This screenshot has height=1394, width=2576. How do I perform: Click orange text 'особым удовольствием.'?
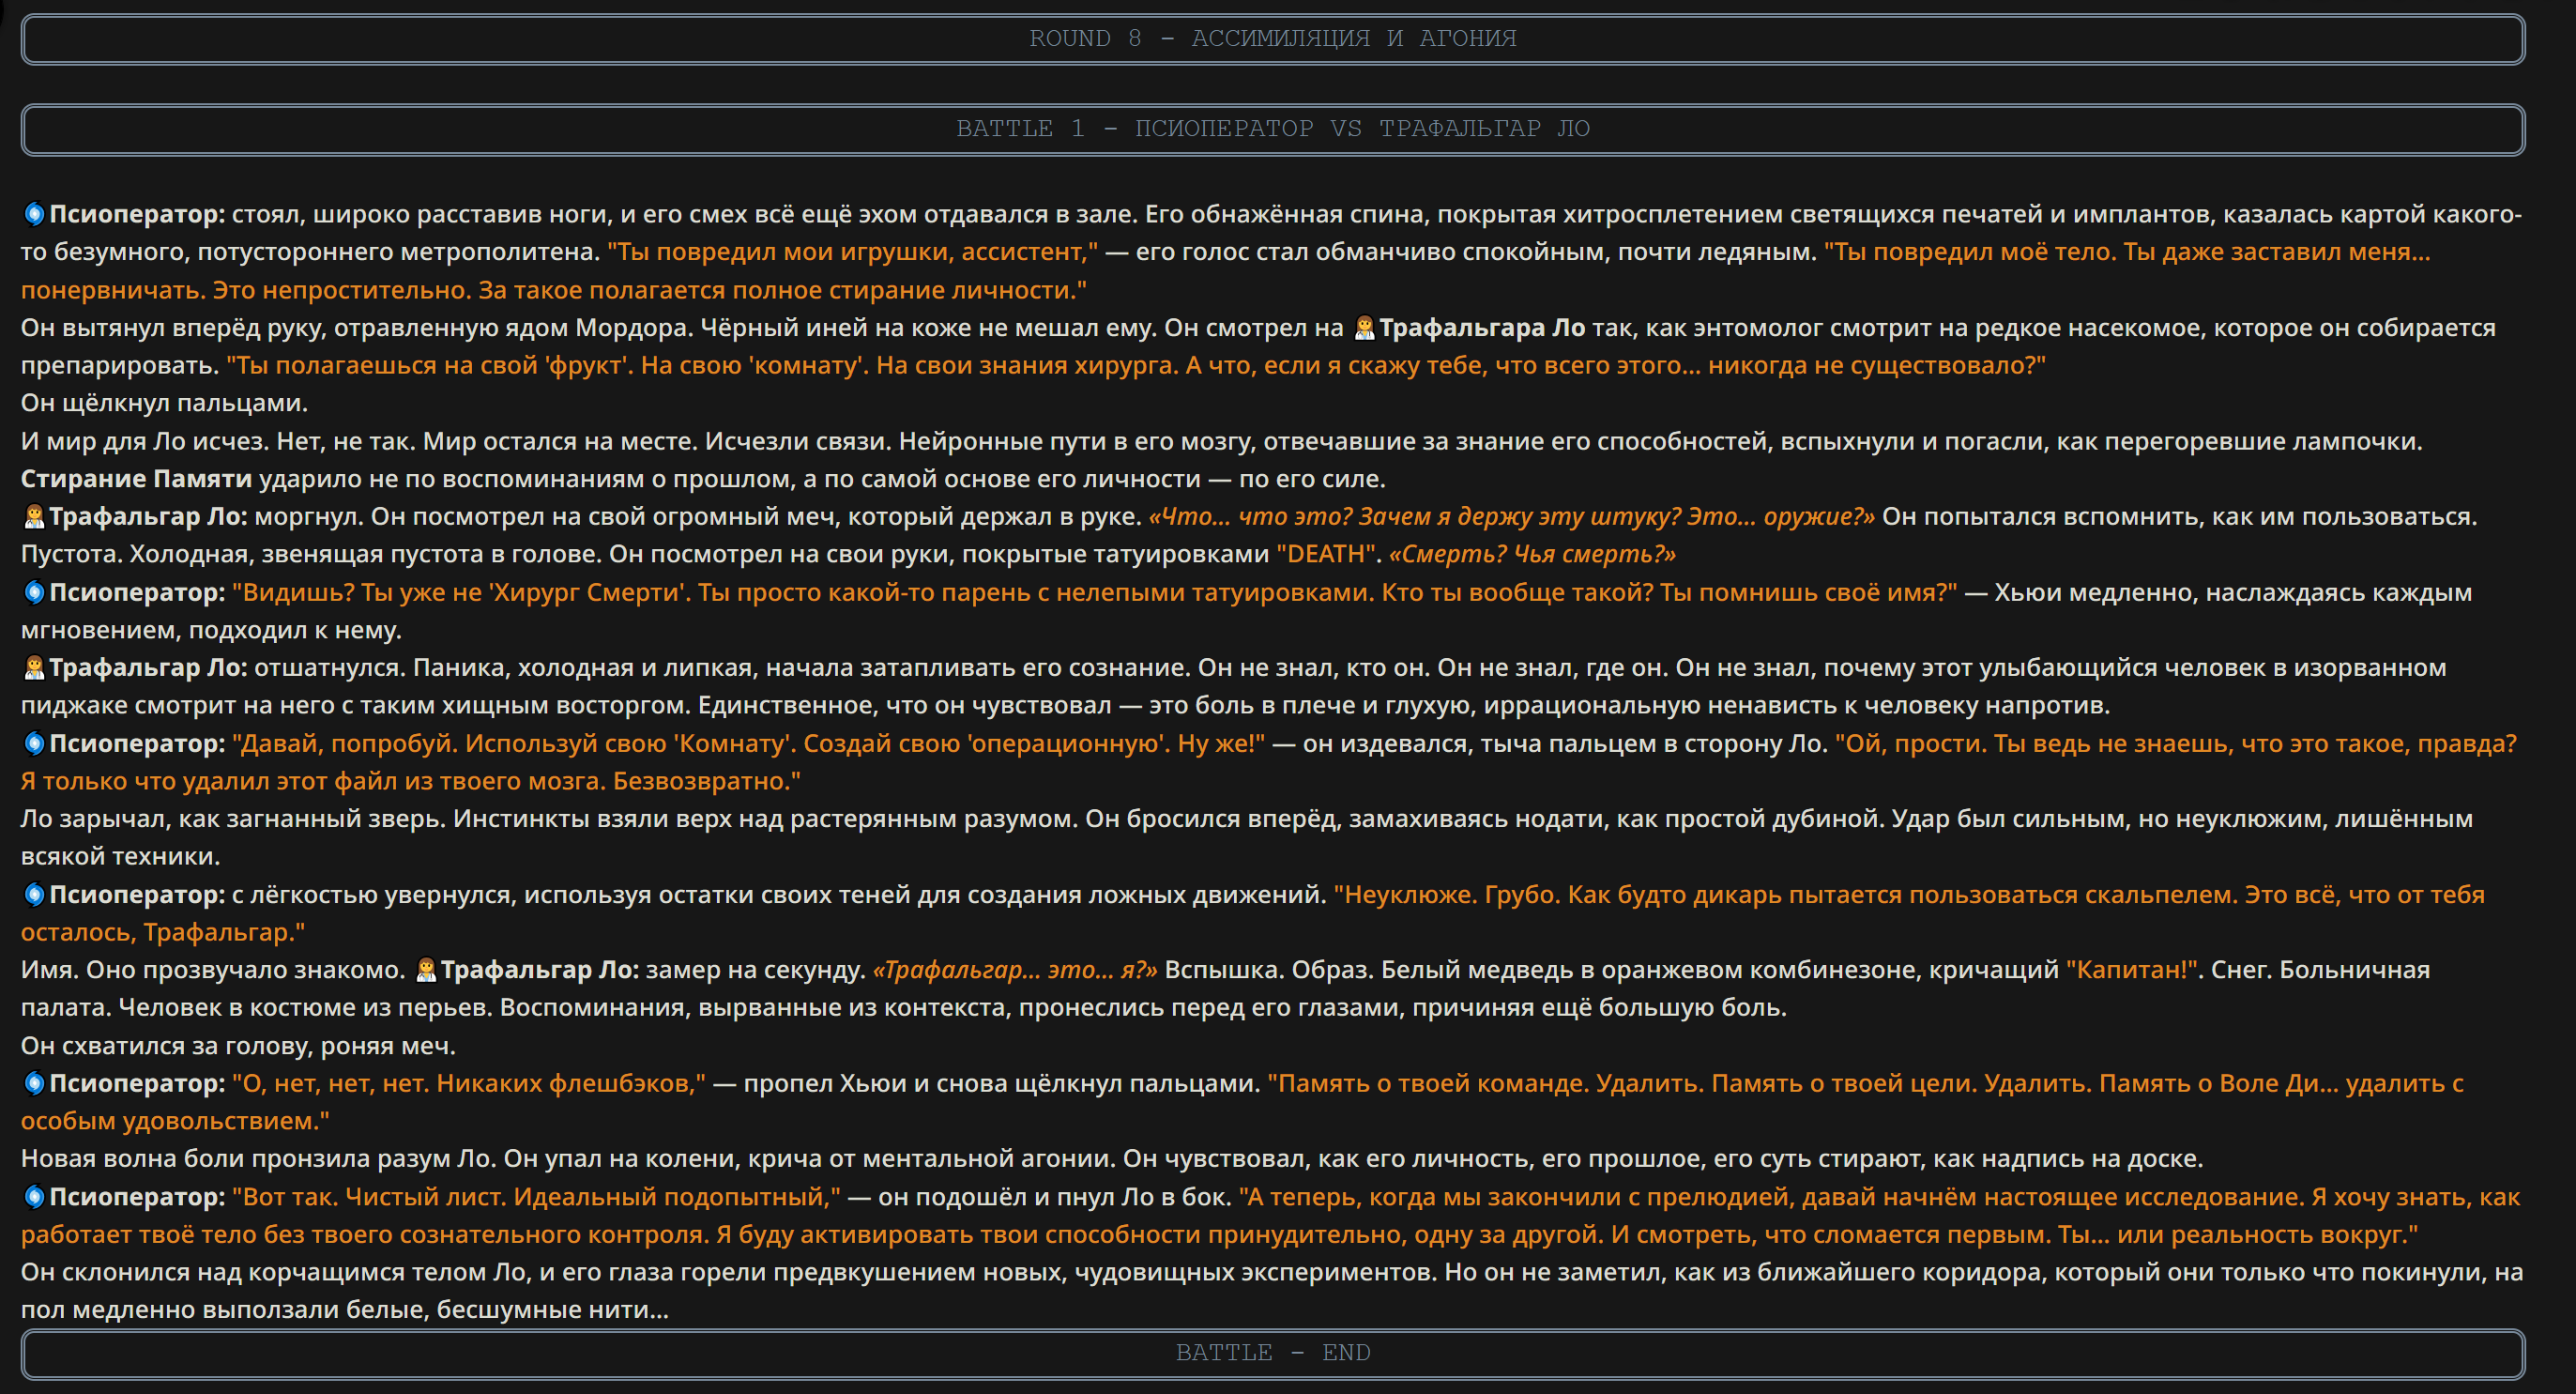pyautogui.click(x=175, y=1122)
